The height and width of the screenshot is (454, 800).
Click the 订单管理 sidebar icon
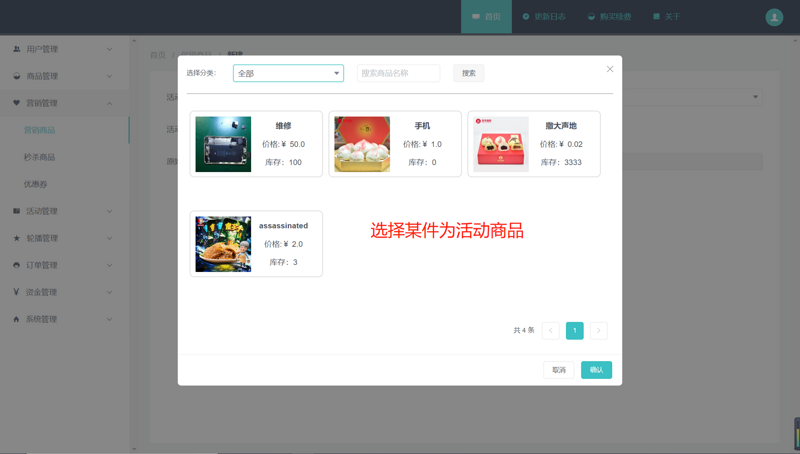[16, 265]
